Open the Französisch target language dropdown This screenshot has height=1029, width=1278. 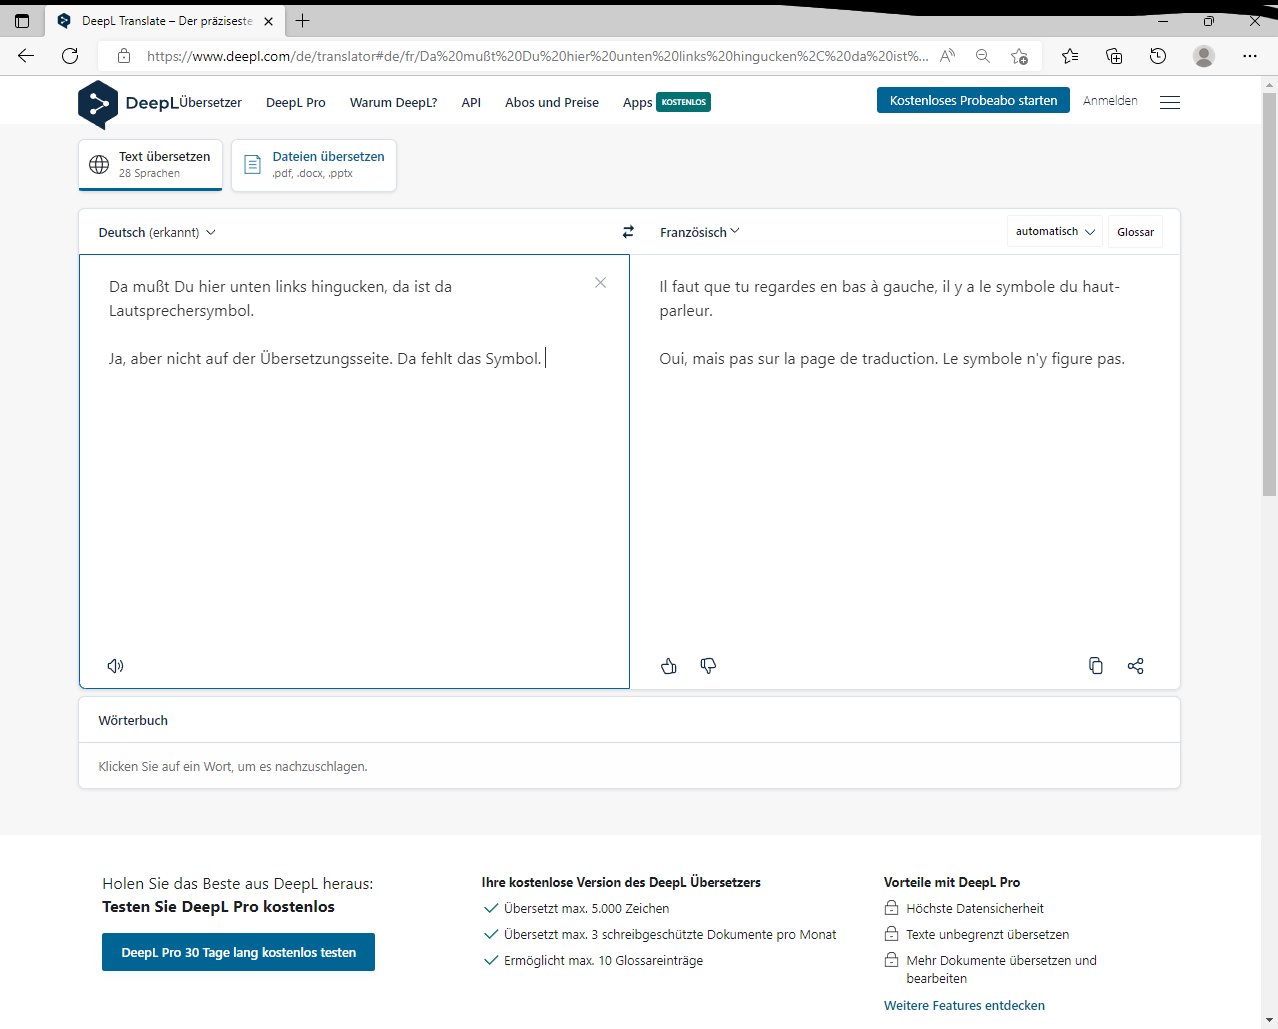tap(700, 232)
